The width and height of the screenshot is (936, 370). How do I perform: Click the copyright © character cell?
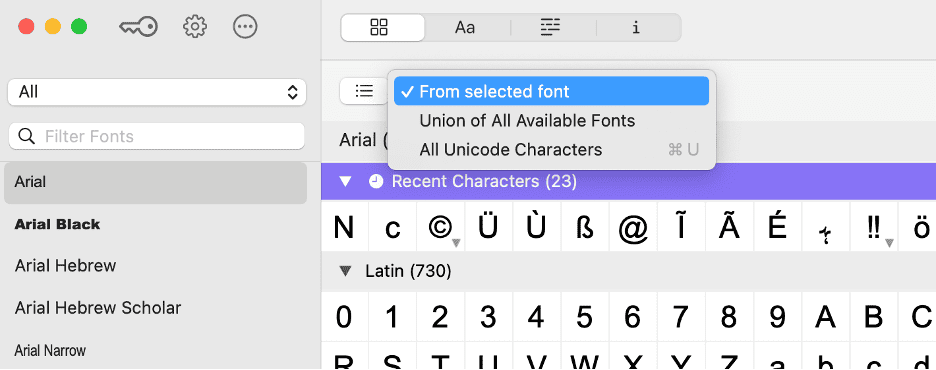(x=441, y=226)
